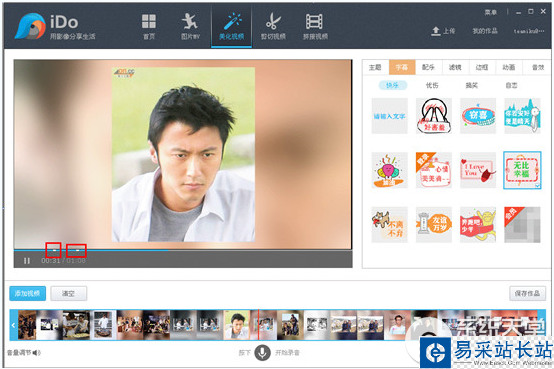
Task: Switch to the 主题 theme tab
Action: click(x=375, y=67)
